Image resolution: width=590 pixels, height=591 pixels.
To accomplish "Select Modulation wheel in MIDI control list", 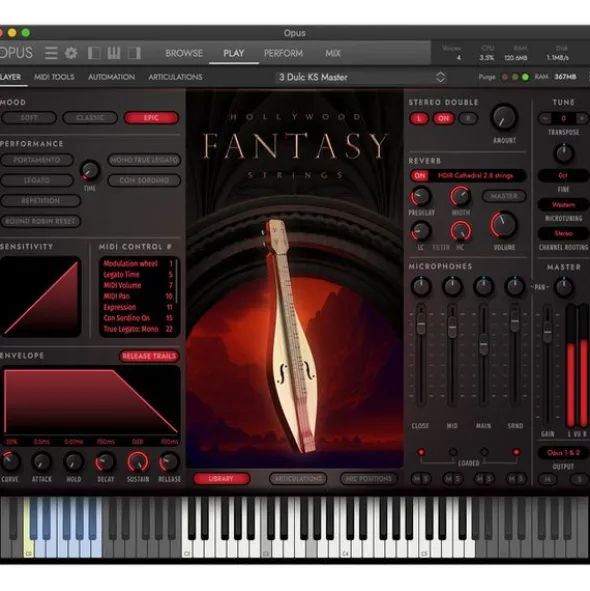I will click(x=138, y=263).
